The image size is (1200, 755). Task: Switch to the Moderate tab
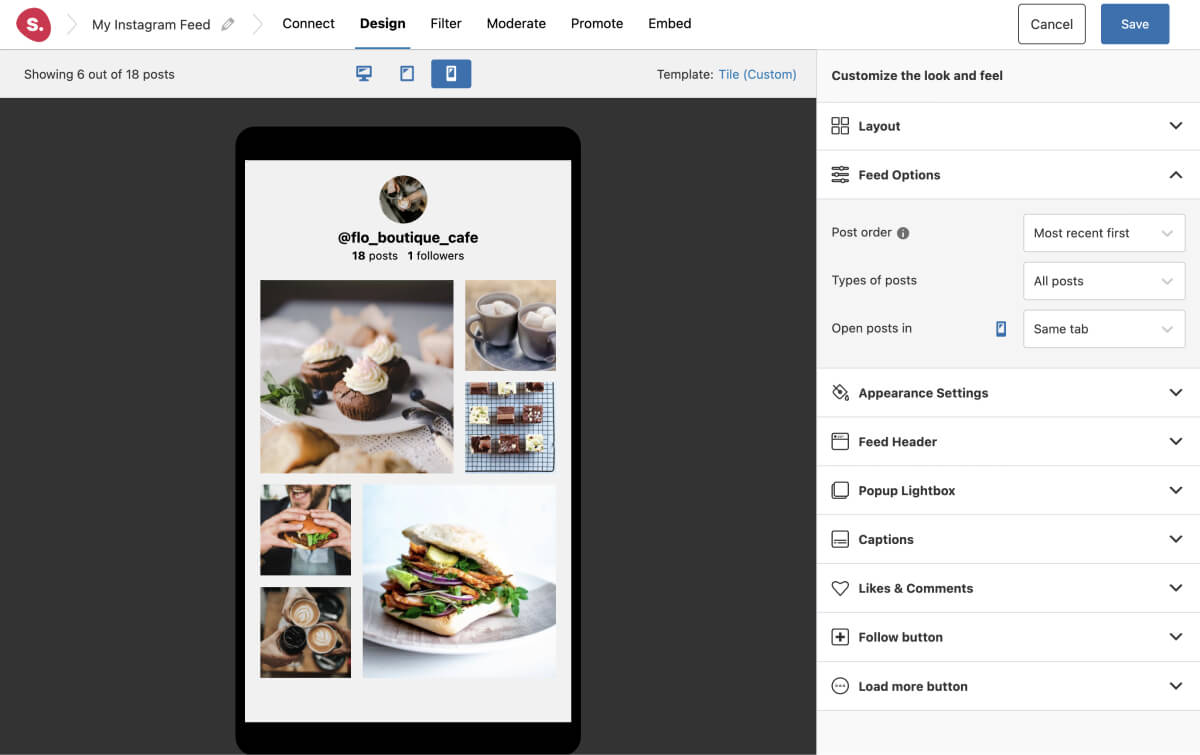tap(516, 24)
